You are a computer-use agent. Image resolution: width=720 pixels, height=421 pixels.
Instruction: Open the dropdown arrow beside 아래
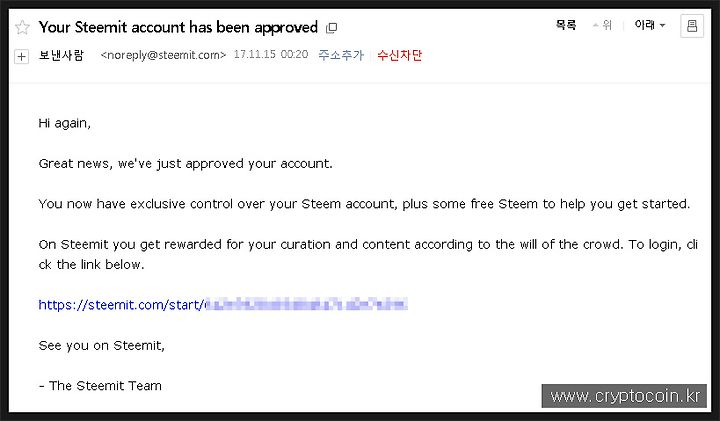[662, 26]
